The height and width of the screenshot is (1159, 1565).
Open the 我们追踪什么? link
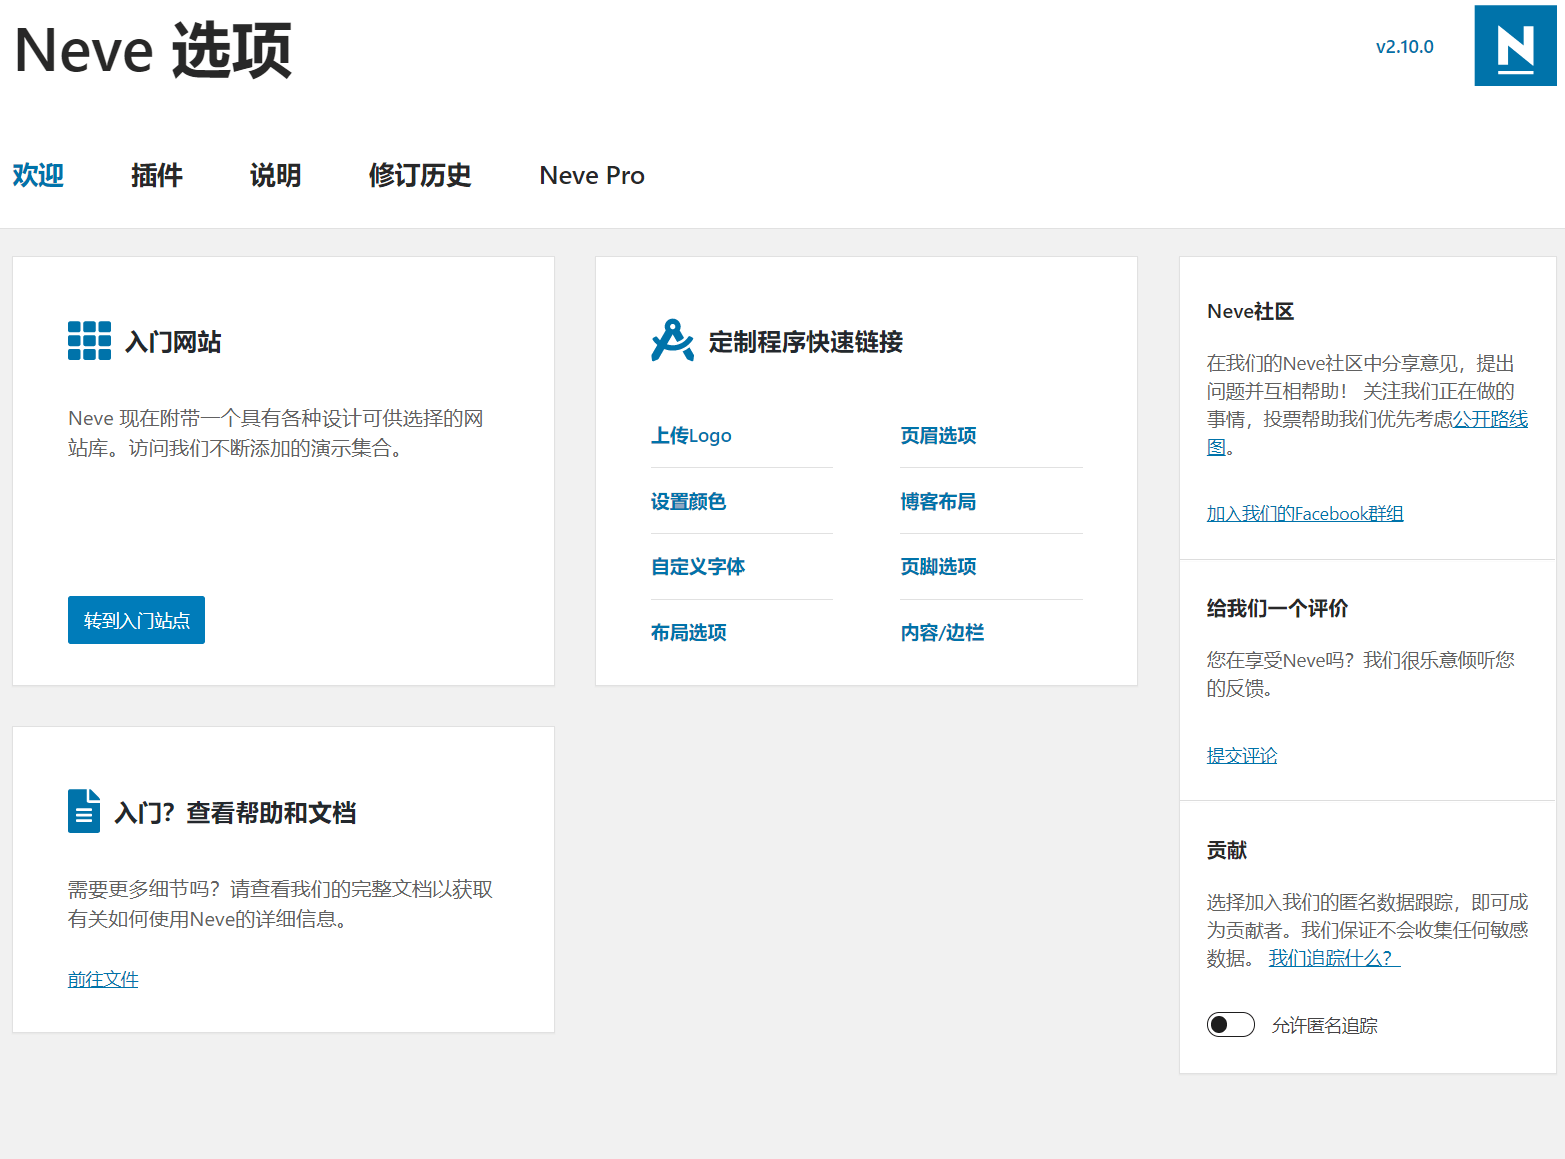coord(1334,958)
